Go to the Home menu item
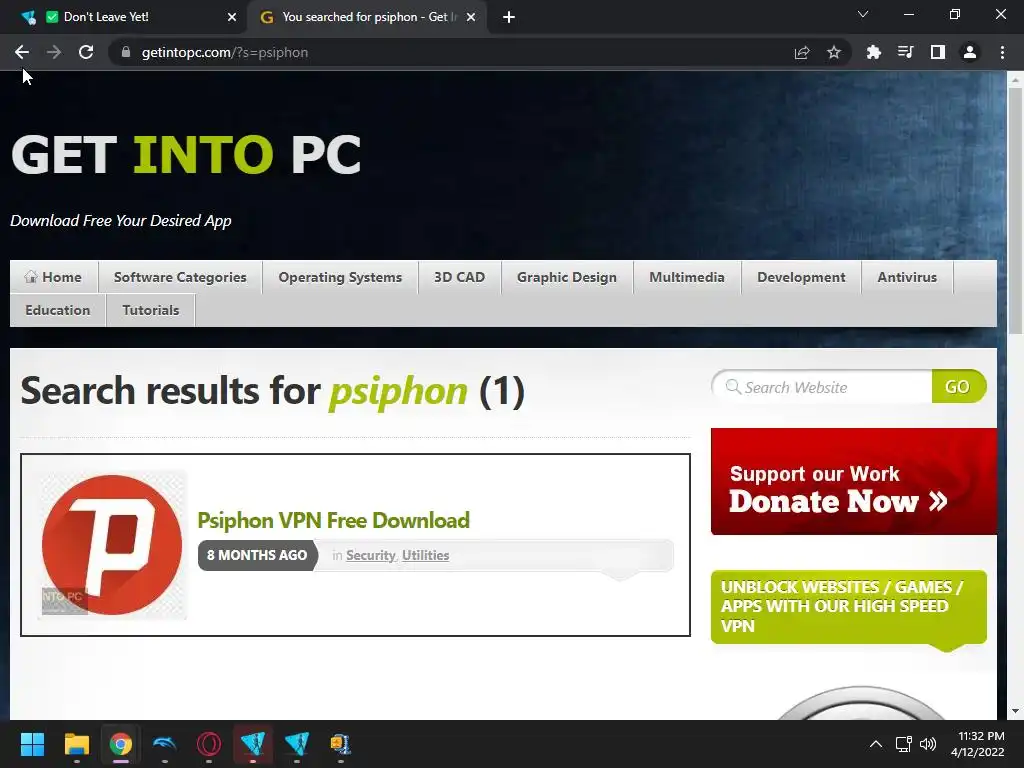Viewport: 1024px width, 768px height. [54, 277]
